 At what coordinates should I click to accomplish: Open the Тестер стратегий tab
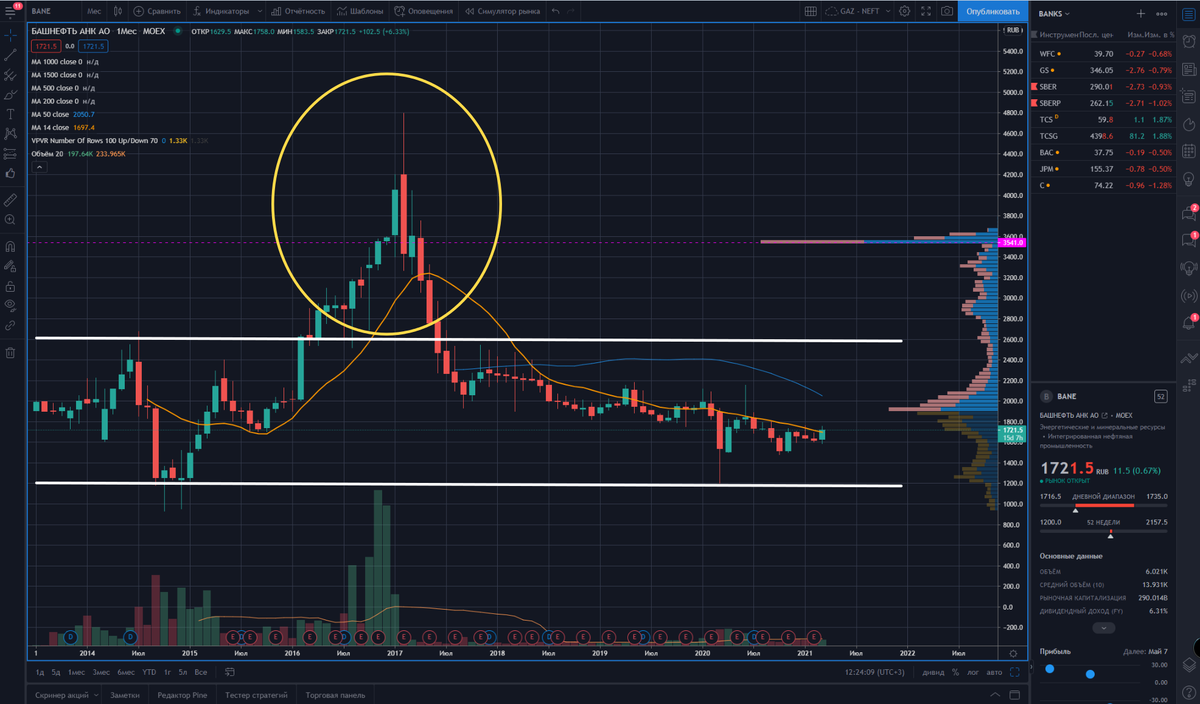tap(255, 694)
